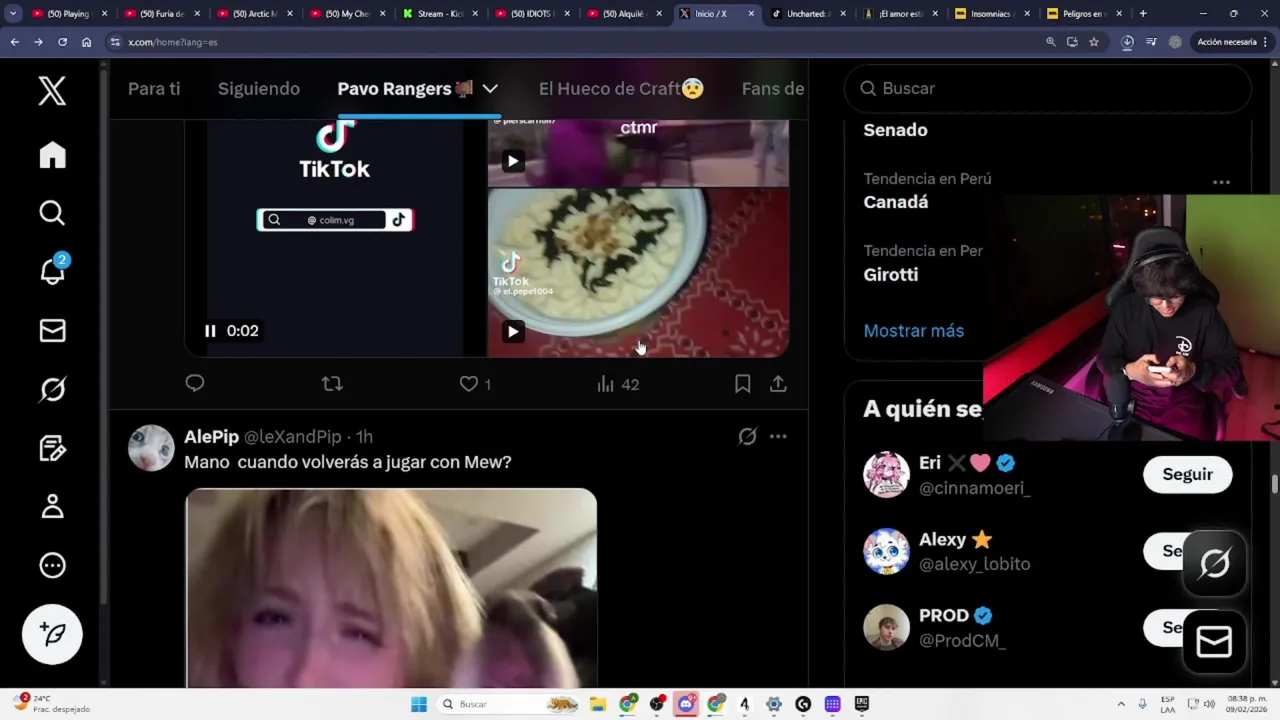Open Grok from the left sidebar

click(x=52, y=389)
